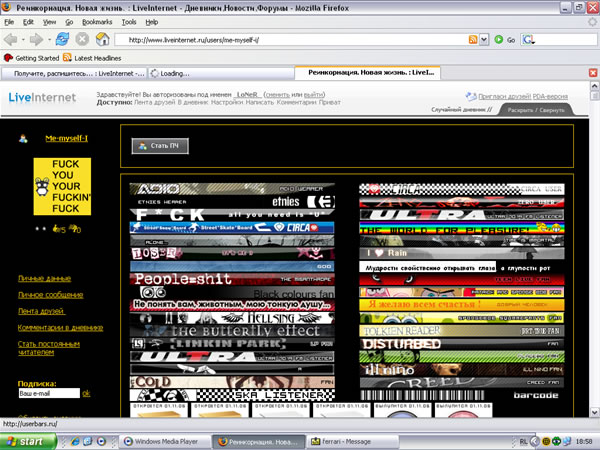
Task: Click the ok link next to e-mail field
Action: tap(86, 393)
